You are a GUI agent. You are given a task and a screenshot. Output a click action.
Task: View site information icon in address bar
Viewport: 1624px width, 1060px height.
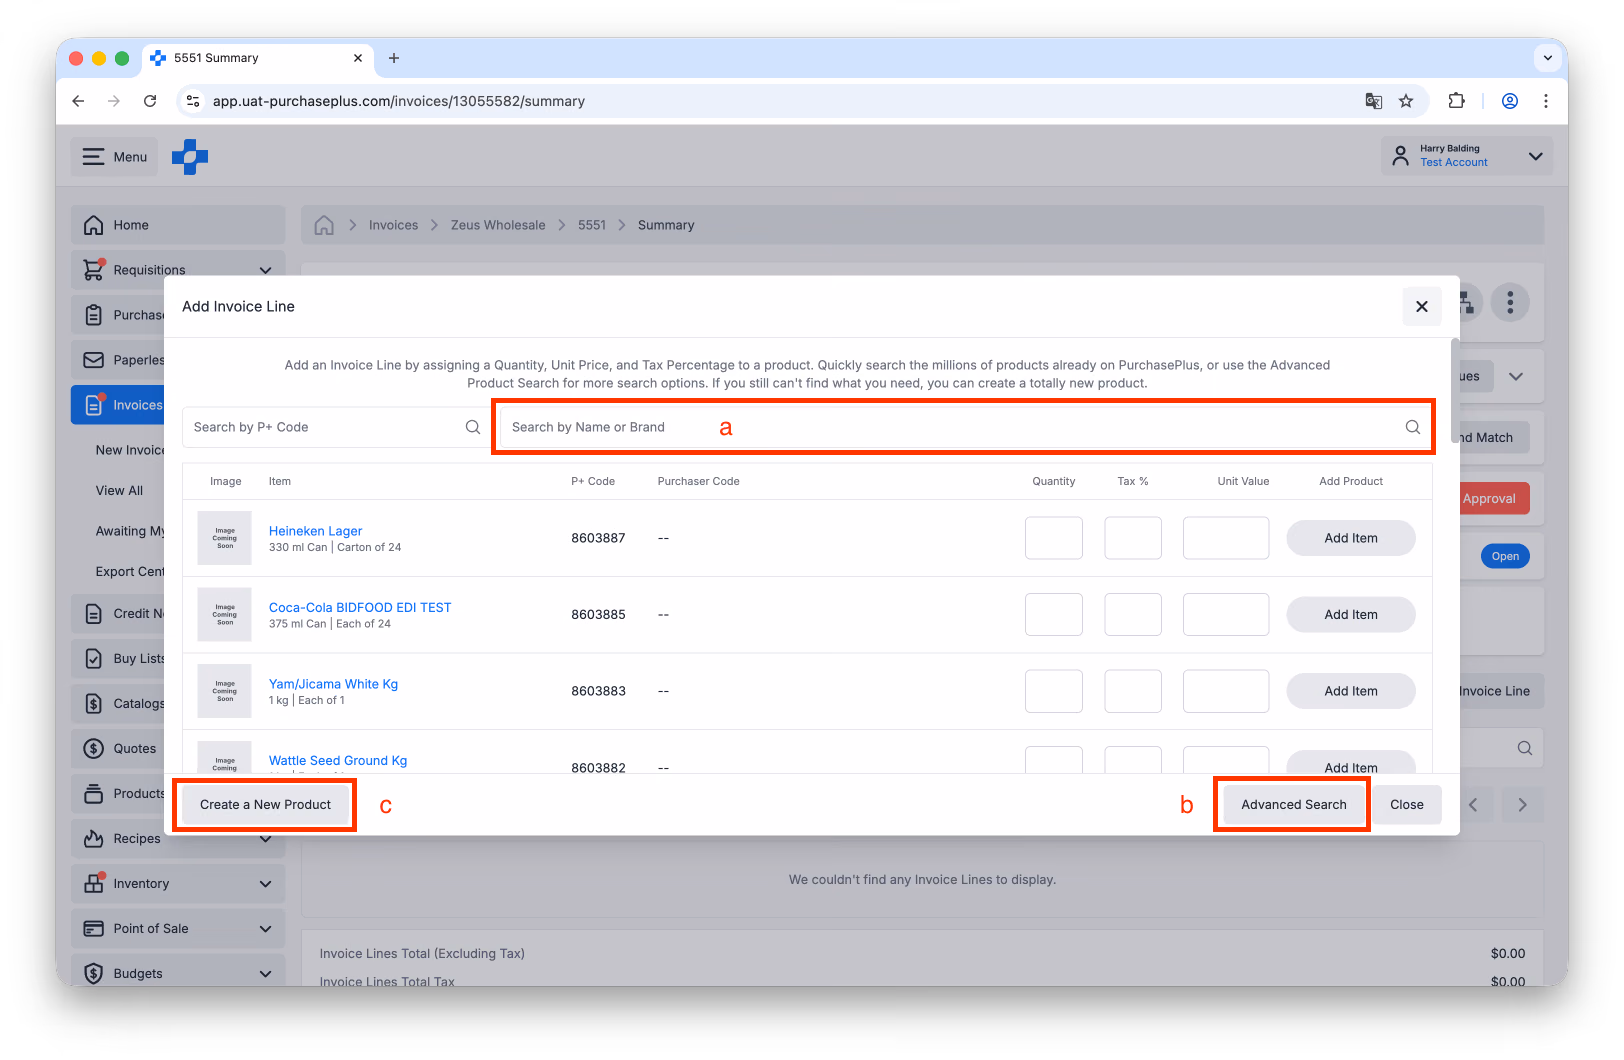pyautogui.click(x=194, y=101)
